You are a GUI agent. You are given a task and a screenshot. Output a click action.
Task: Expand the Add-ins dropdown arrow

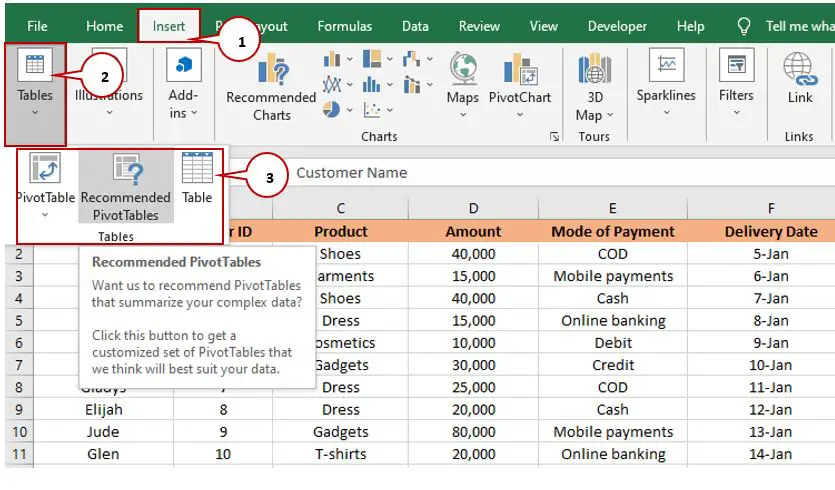point(194,113)
